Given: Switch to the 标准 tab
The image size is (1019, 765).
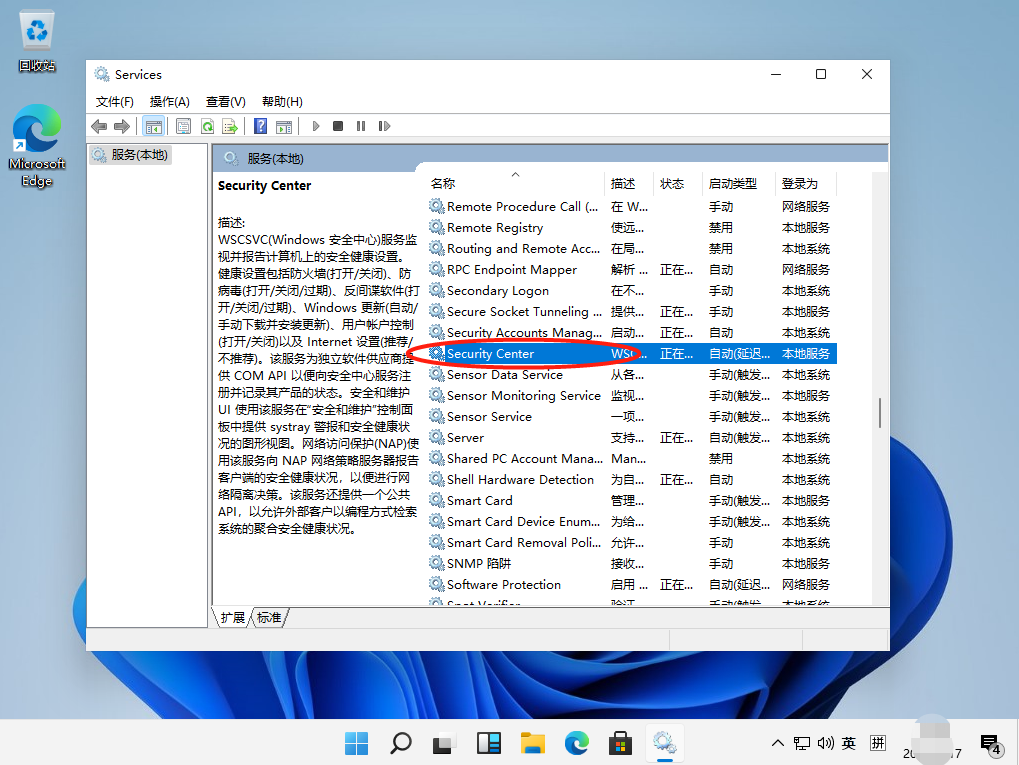Looking at the screenshot, I should click(269, 617).
